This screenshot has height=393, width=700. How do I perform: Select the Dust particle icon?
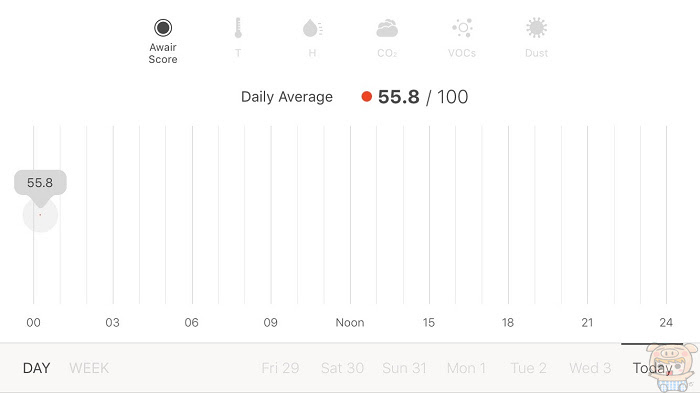tap(536, 28)
